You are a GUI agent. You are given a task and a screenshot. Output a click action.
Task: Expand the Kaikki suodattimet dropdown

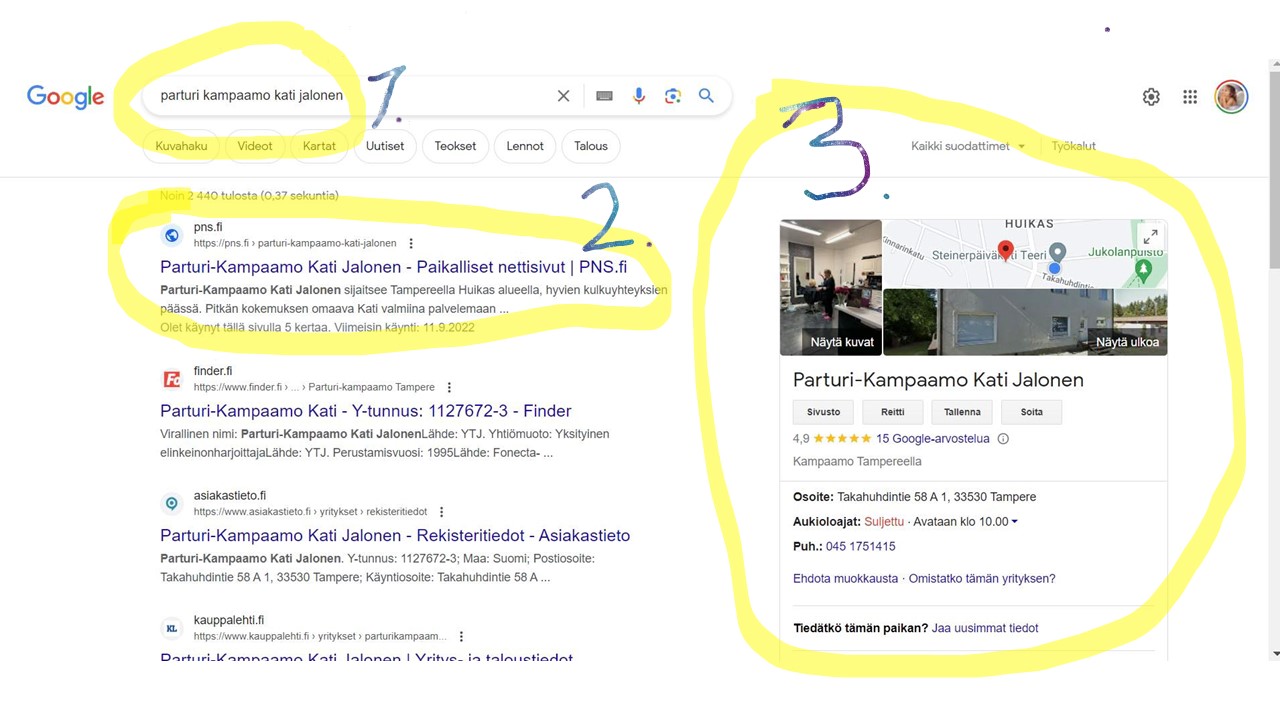968,146
